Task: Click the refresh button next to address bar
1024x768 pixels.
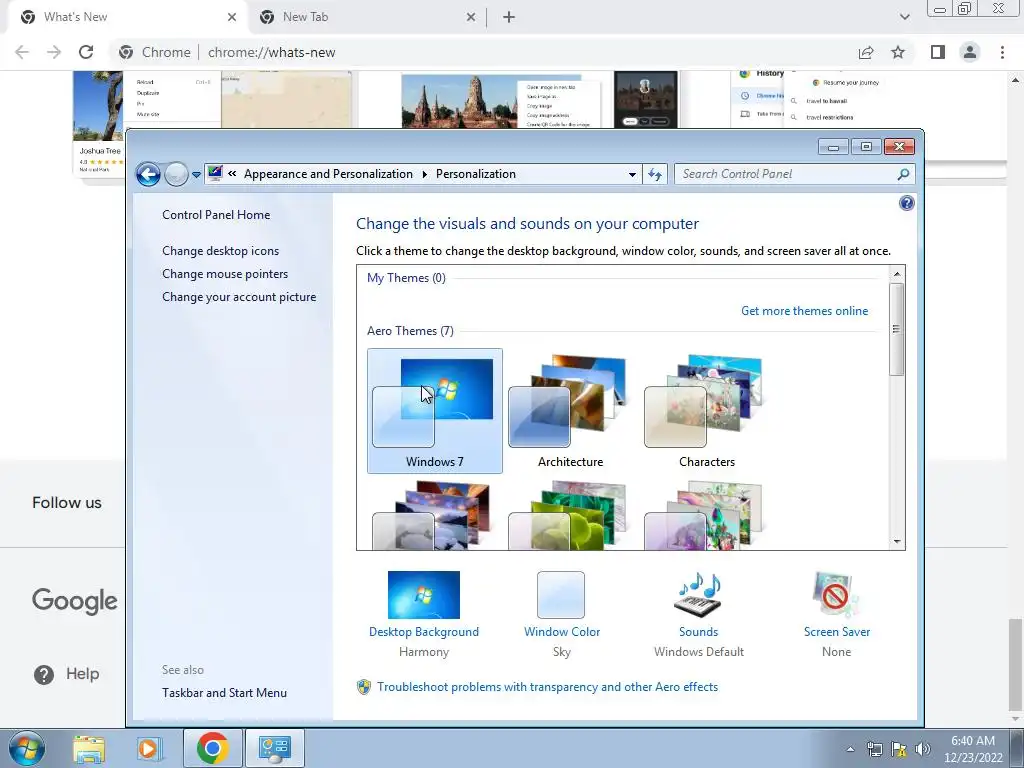Action: click(x=655, y=174)
